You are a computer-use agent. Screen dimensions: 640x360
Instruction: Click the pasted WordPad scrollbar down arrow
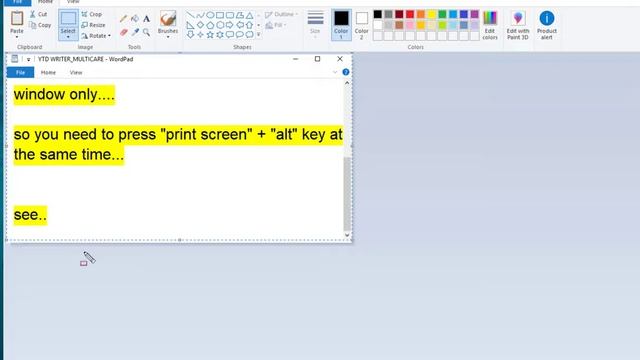[347, 235]
